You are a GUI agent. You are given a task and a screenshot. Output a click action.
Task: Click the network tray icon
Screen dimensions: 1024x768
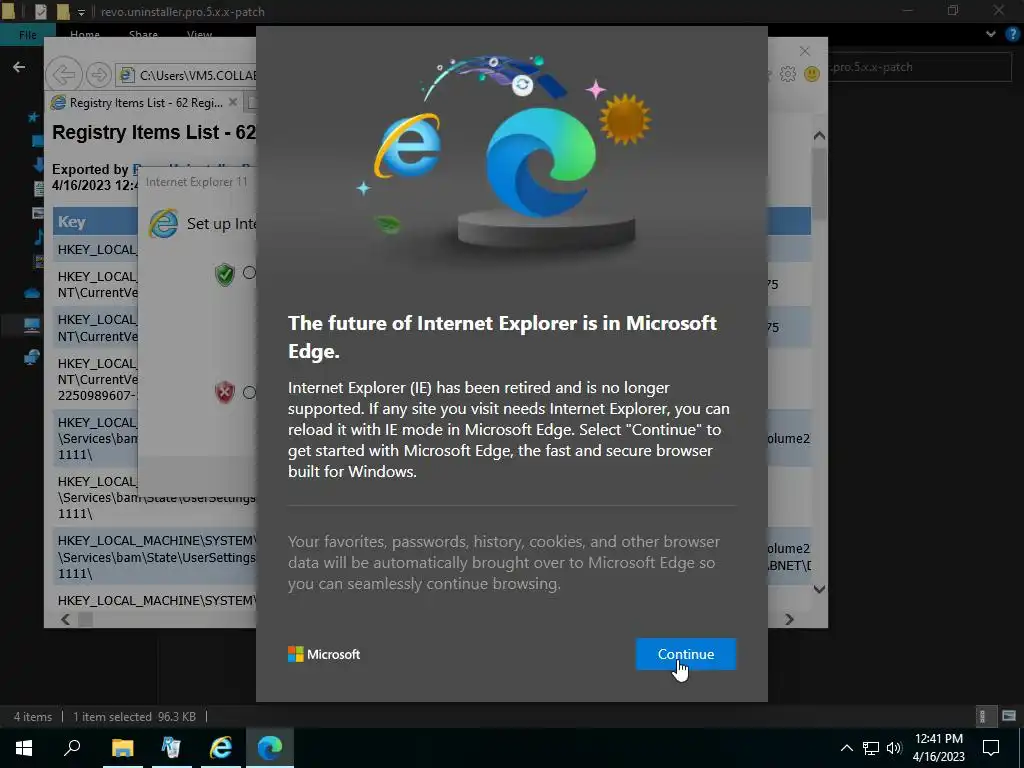(x=871, y=748)
